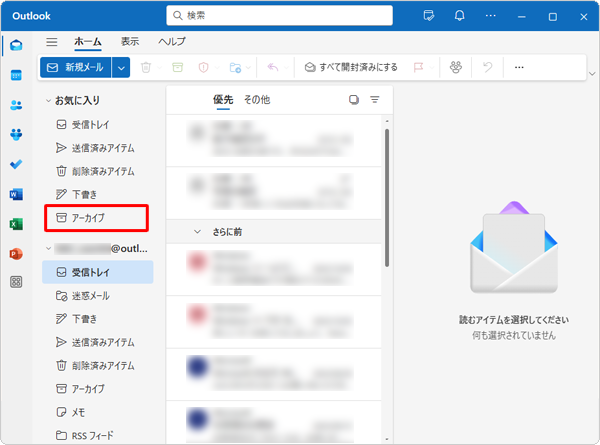This screenshot has width=600, height=445.
Task: Launch PowerPoint from the sidebar
Action: [x=16, y=254]
